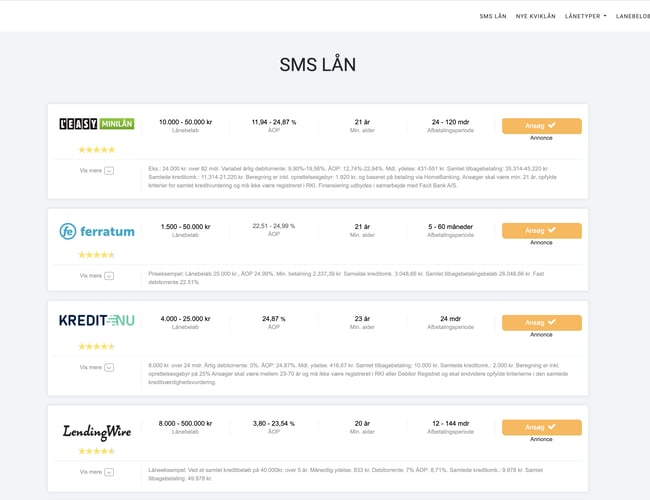The height and width of the screenshot is (500, 650).
Task: Click the Ferratum logo
Action: 97,232
